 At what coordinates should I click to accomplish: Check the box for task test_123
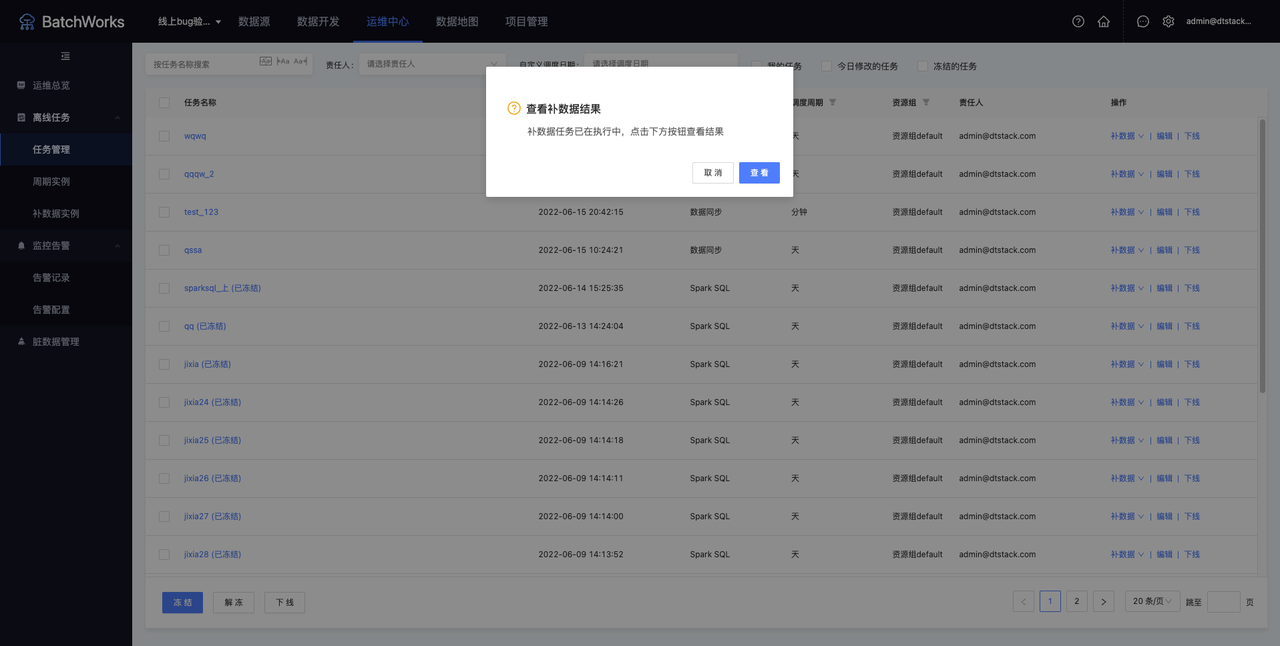164,212
